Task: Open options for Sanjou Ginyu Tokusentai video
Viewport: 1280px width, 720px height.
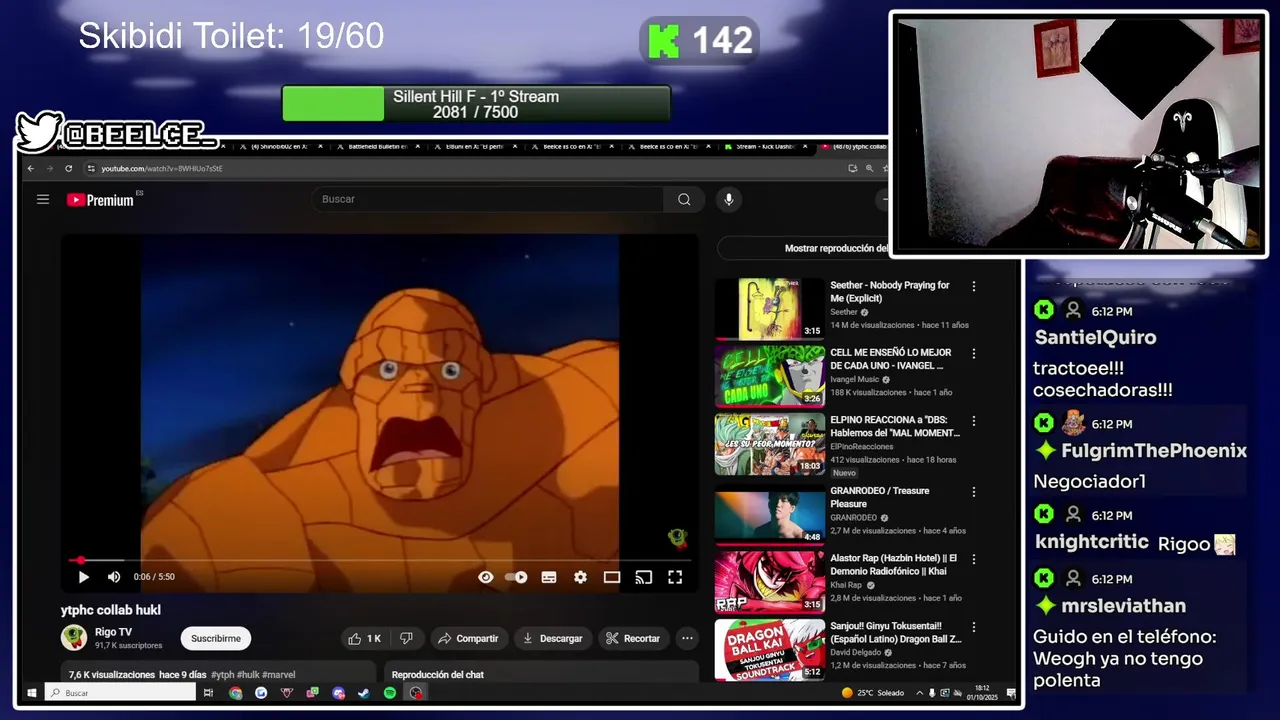Action: click(x=974, y=627)
